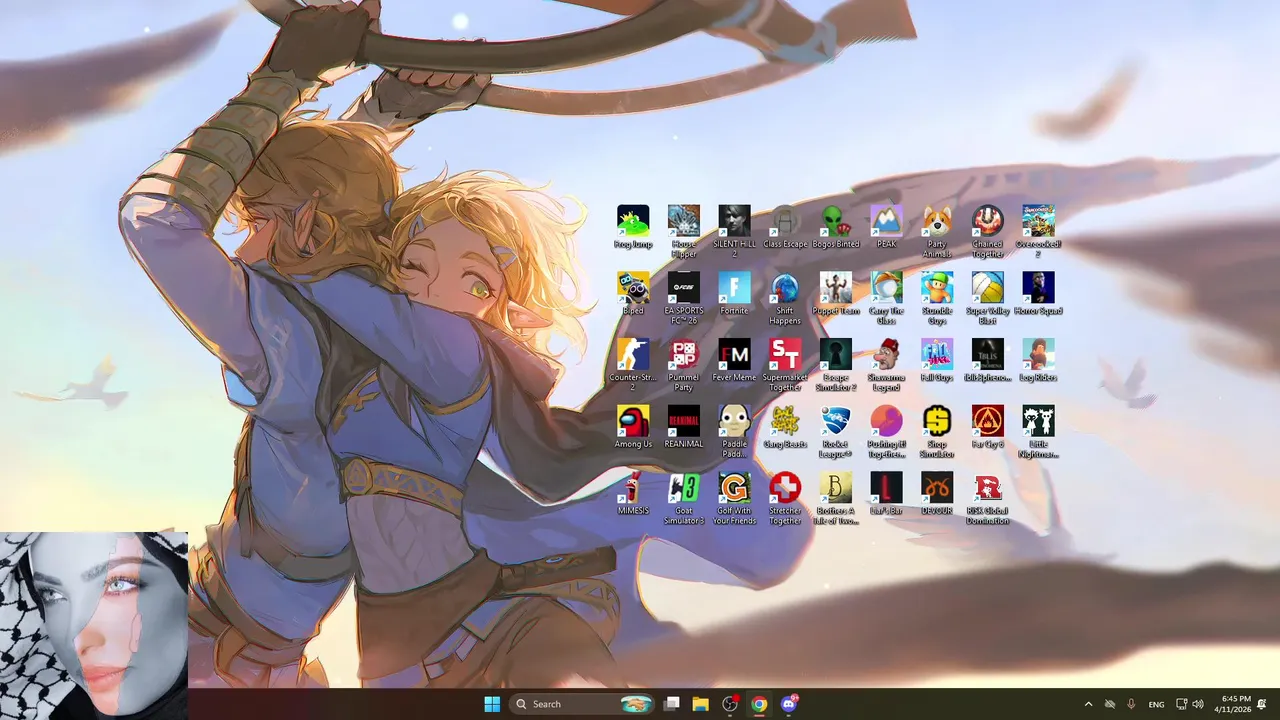Open the Pummel Party dice icon
1280x720 pixels.
[x=684, y=366]
